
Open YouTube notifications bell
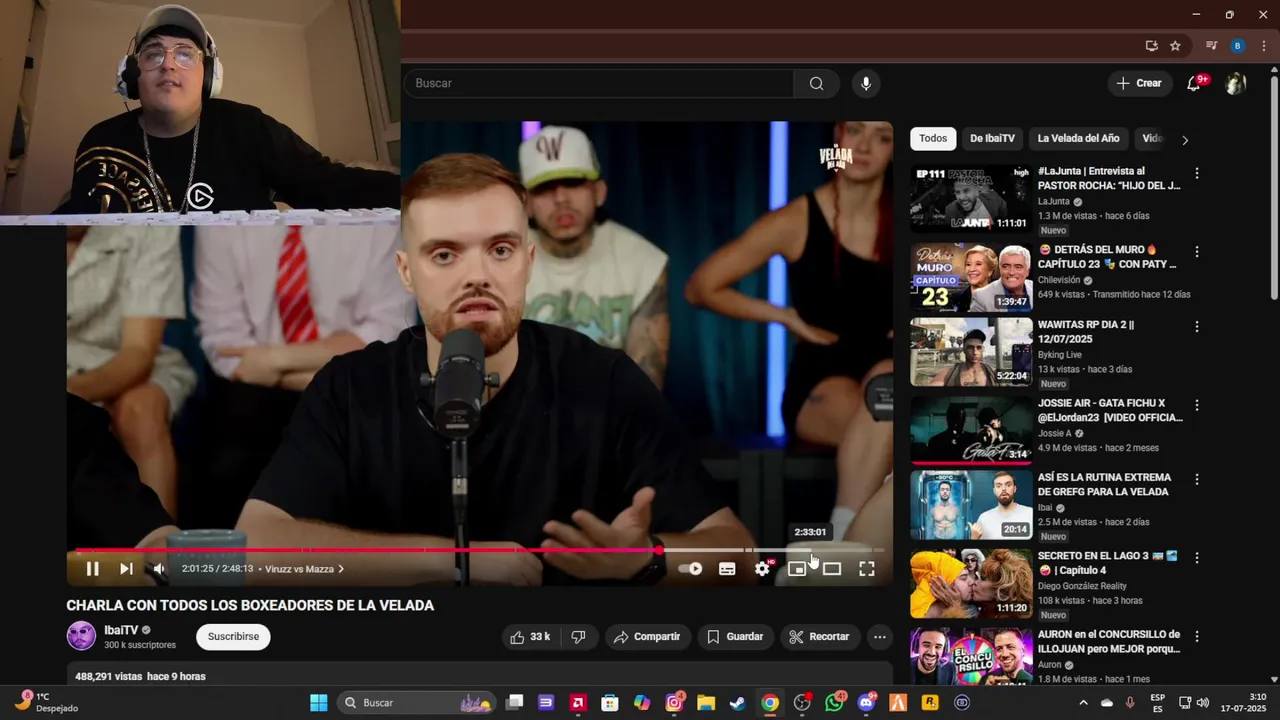(1194, 83)
